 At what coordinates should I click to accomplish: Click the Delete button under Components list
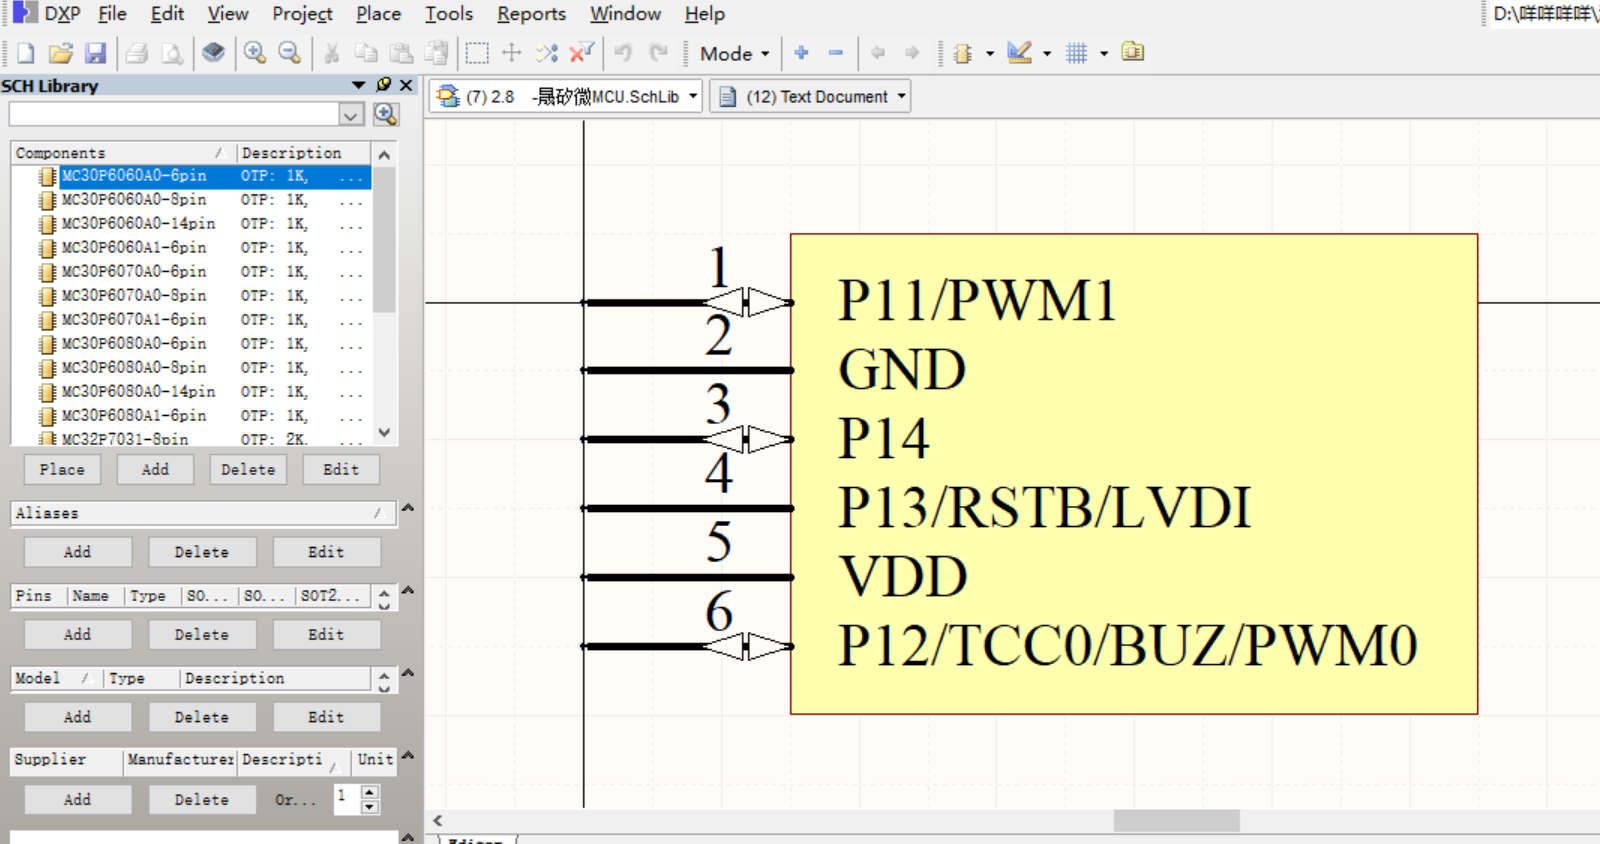(248, 469)
